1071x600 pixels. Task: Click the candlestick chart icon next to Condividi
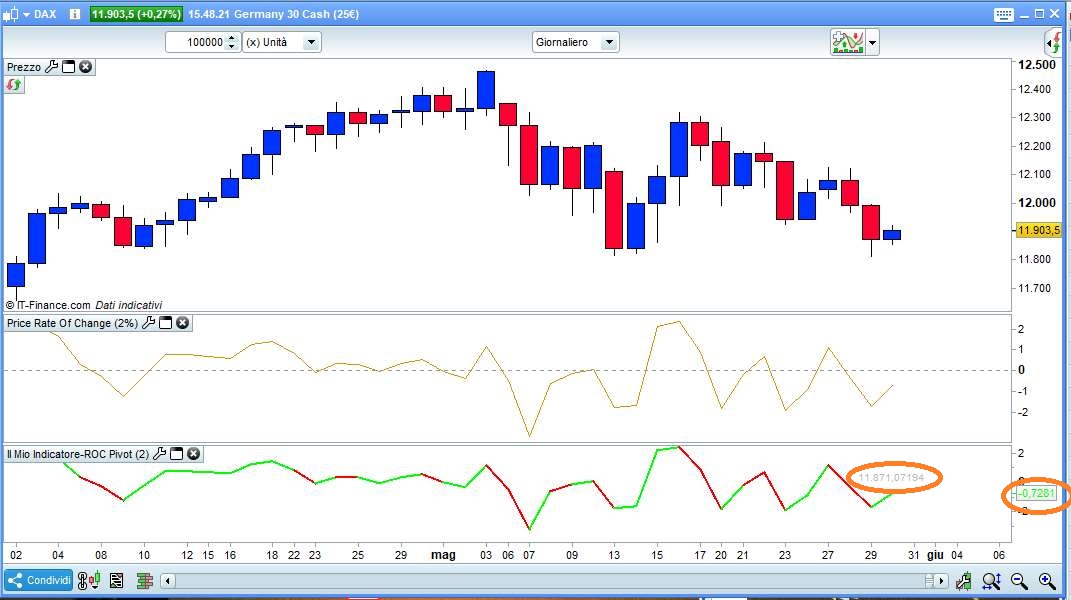[x=89, y=581]
